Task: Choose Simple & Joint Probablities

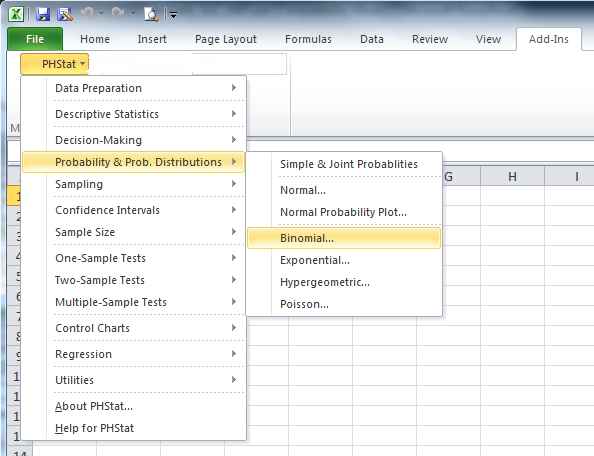Action: [x=344, y=164]
